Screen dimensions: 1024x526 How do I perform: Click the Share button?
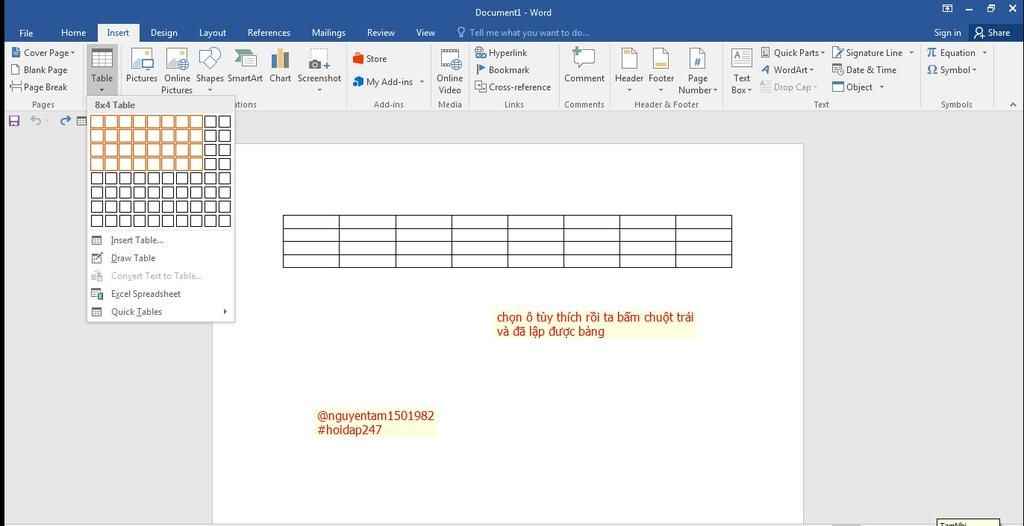point(991,33)
